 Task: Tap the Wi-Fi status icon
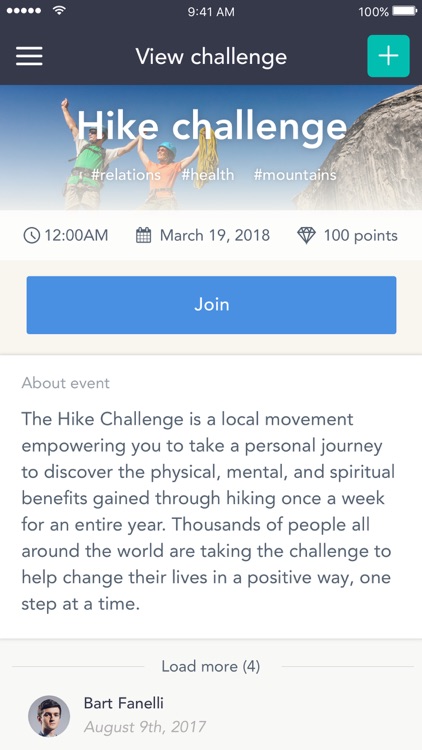59,11
